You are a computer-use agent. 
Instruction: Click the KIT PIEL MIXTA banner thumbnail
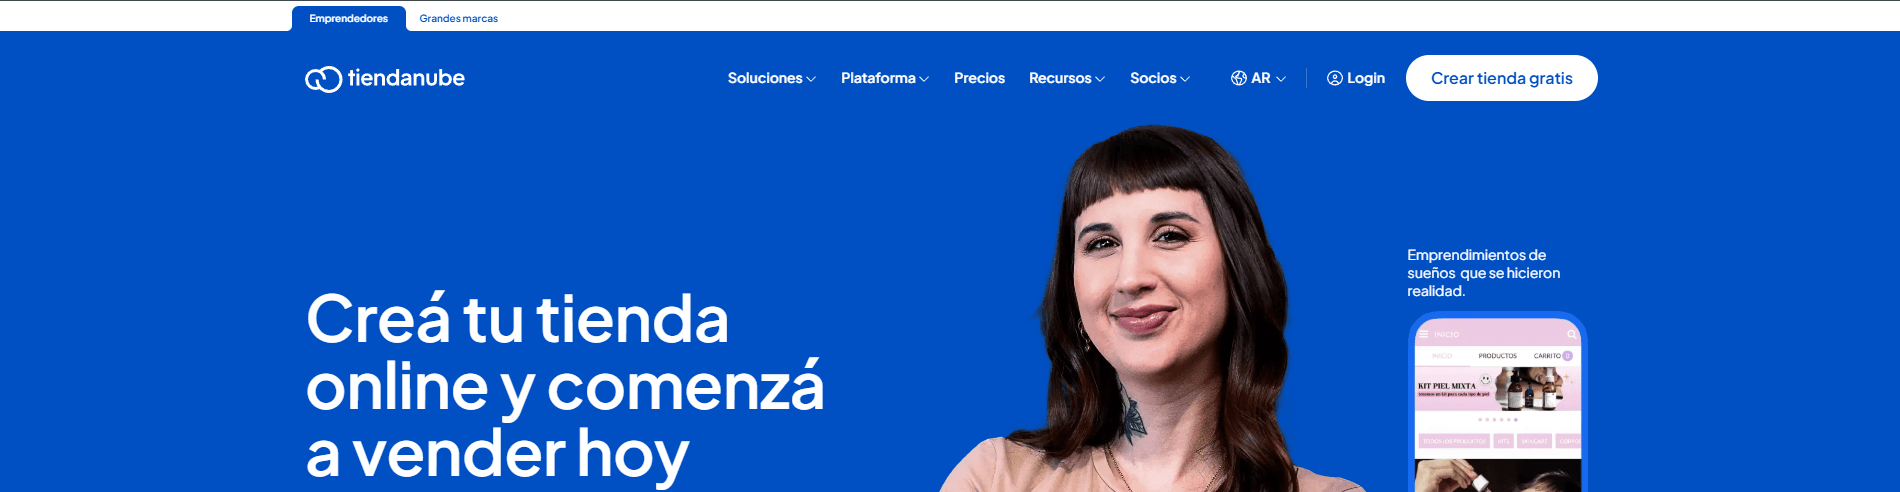1497,389
